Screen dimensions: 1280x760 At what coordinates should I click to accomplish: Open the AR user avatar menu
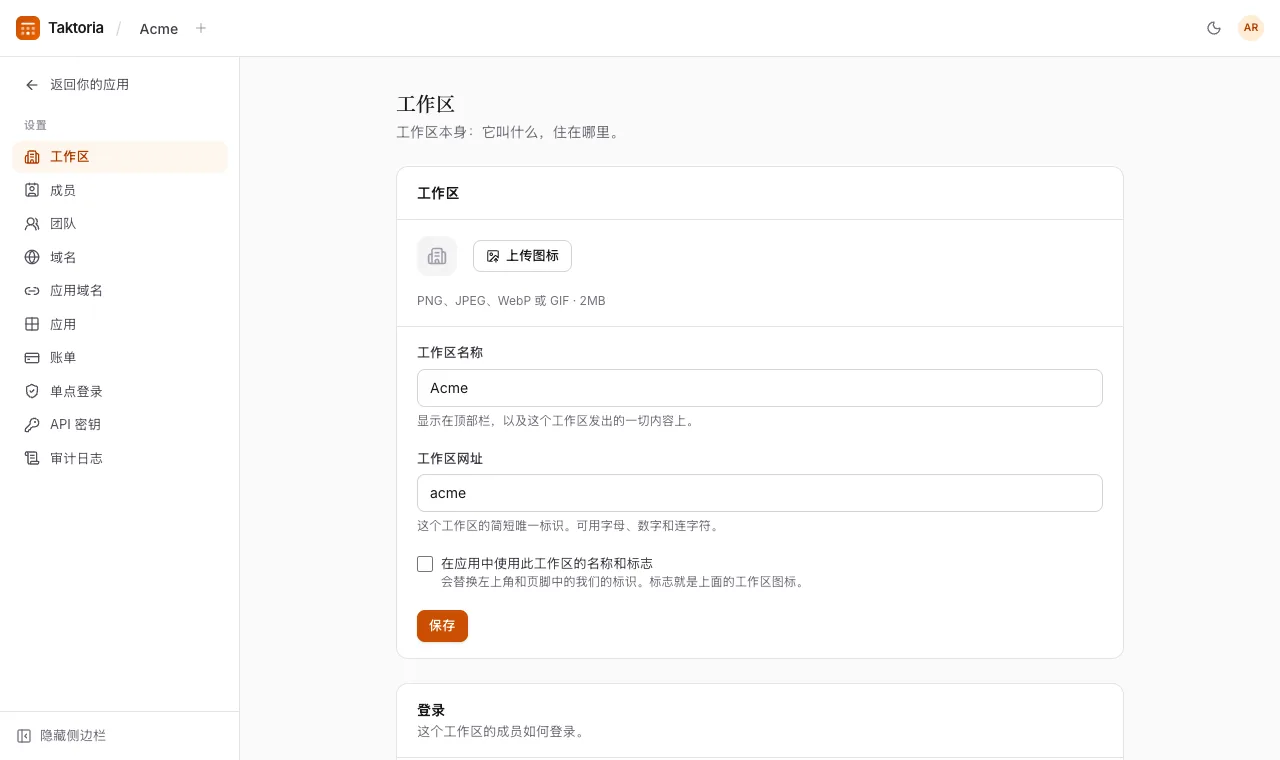click(1251, 28)
